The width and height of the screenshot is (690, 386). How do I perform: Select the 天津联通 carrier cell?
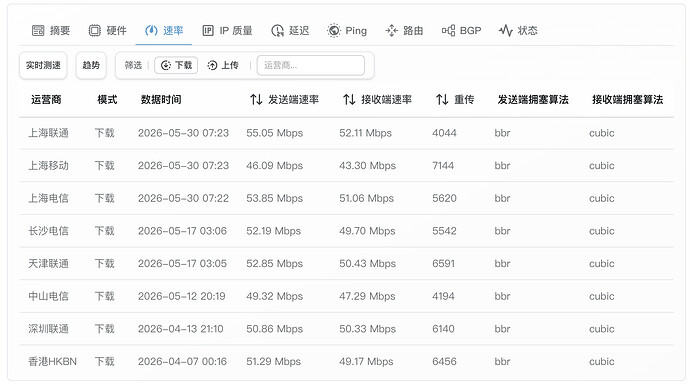click(48, 263)
